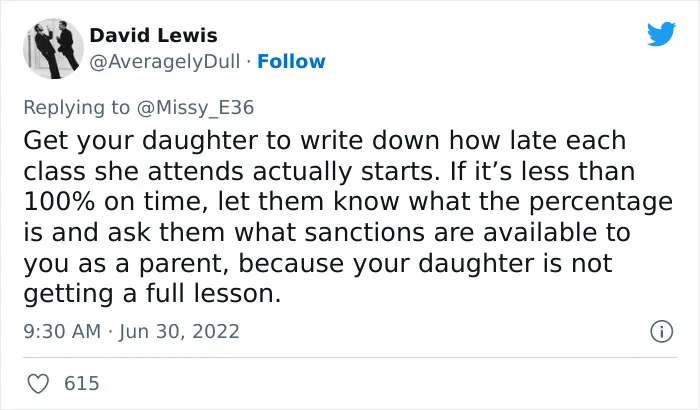This screenshot has width=700, height=410.
Task: Click the Jun 30, 2022 date
Action: tap(179, 331)
